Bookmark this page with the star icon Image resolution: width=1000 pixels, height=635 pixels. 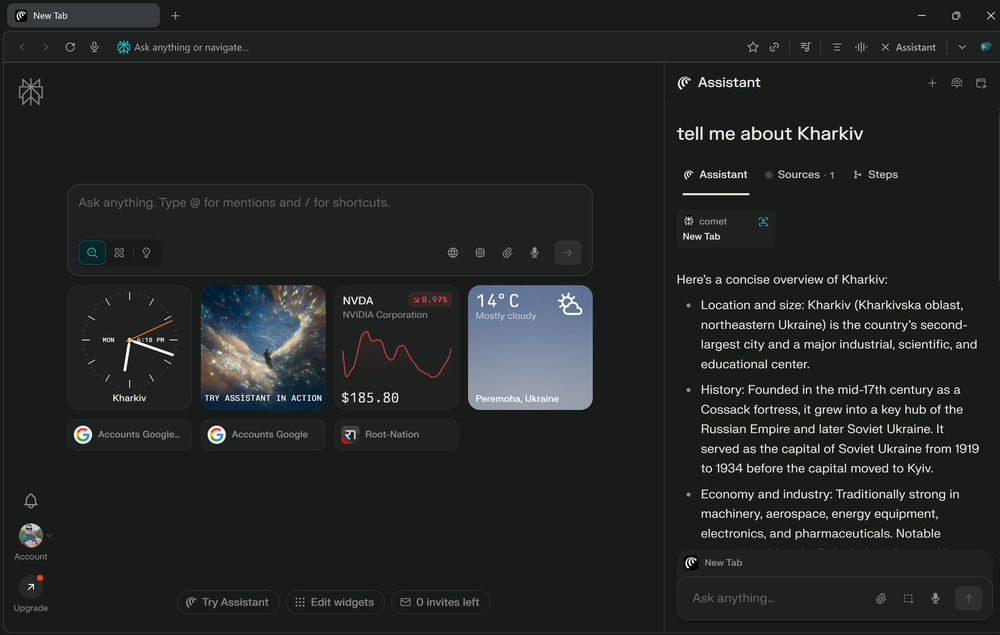753,47
